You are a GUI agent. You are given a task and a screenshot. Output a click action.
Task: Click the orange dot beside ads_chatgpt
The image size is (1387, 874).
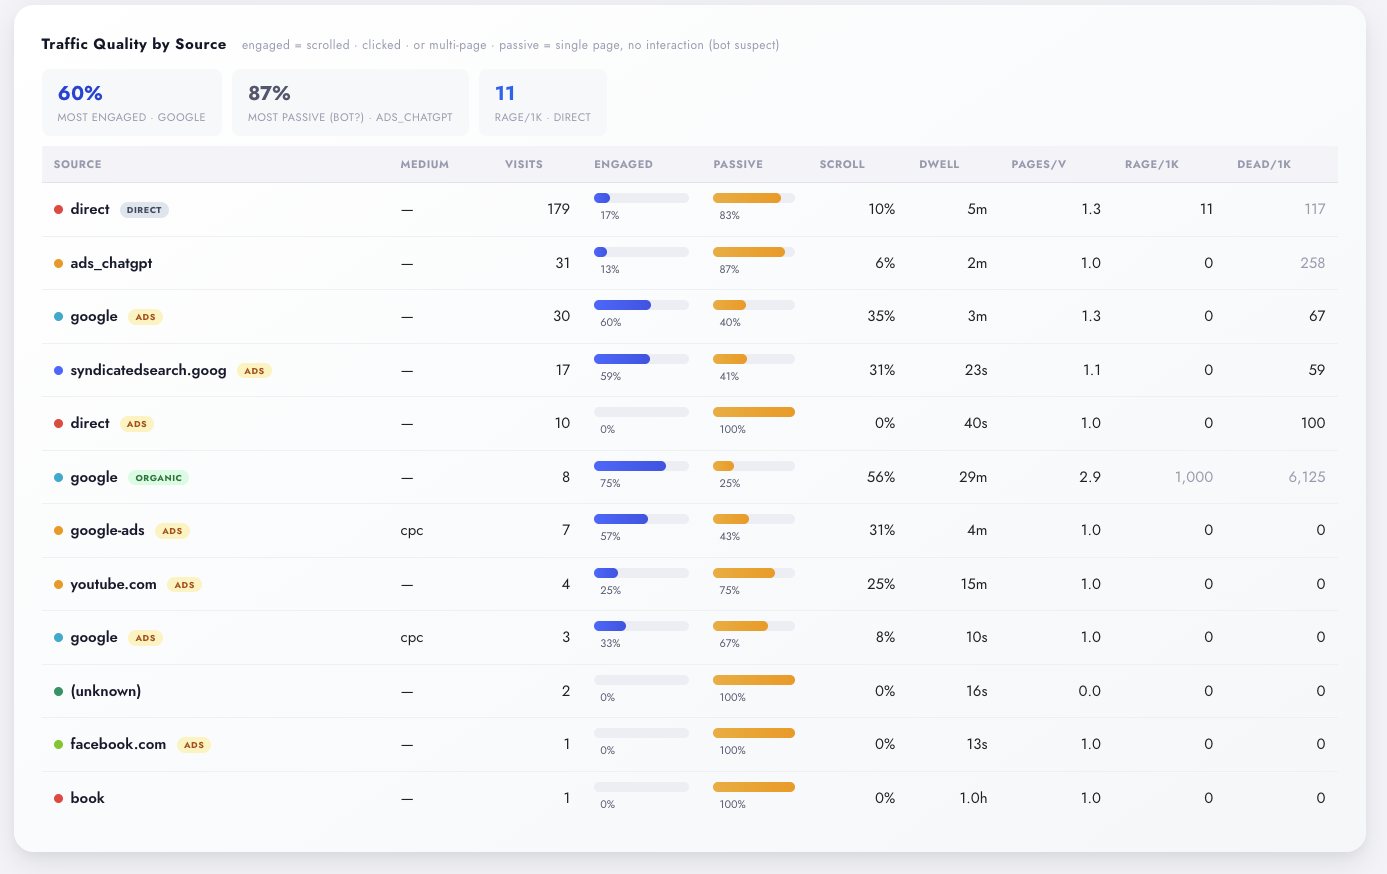tap(58, 263)
